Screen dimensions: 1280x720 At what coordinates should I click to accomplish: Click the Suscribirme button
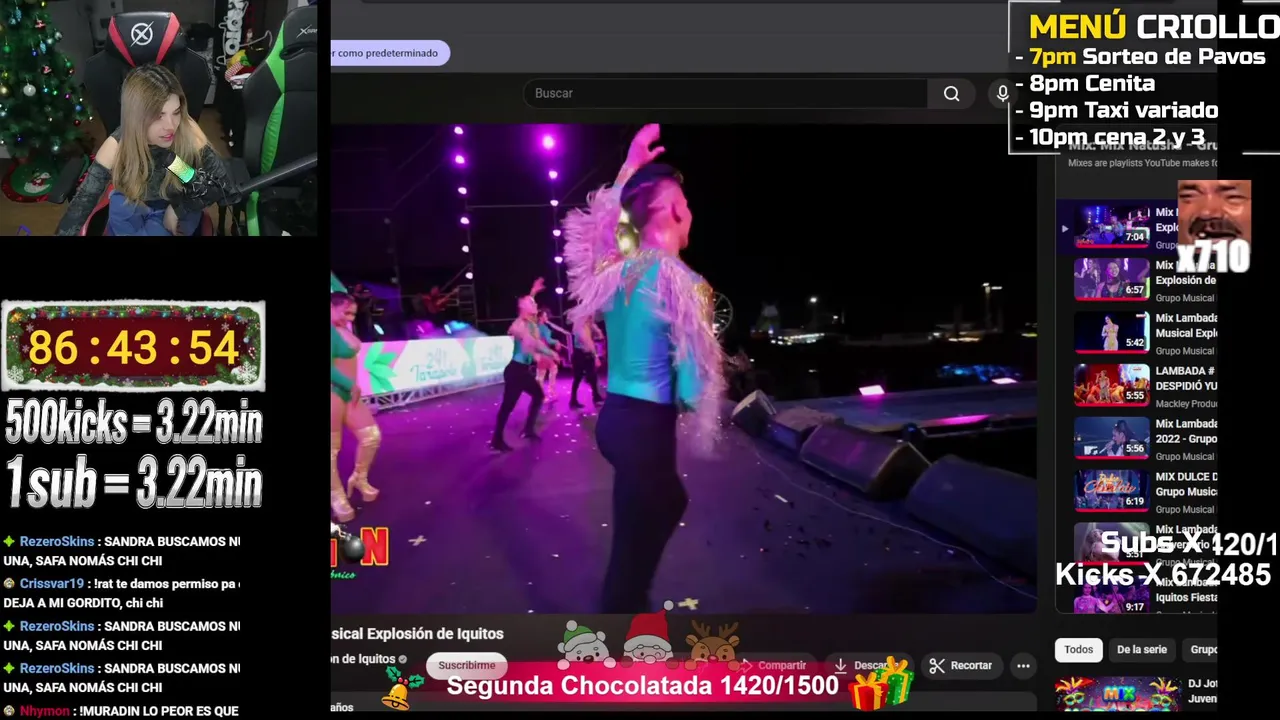pyautogui.click(x=467, y=665)
